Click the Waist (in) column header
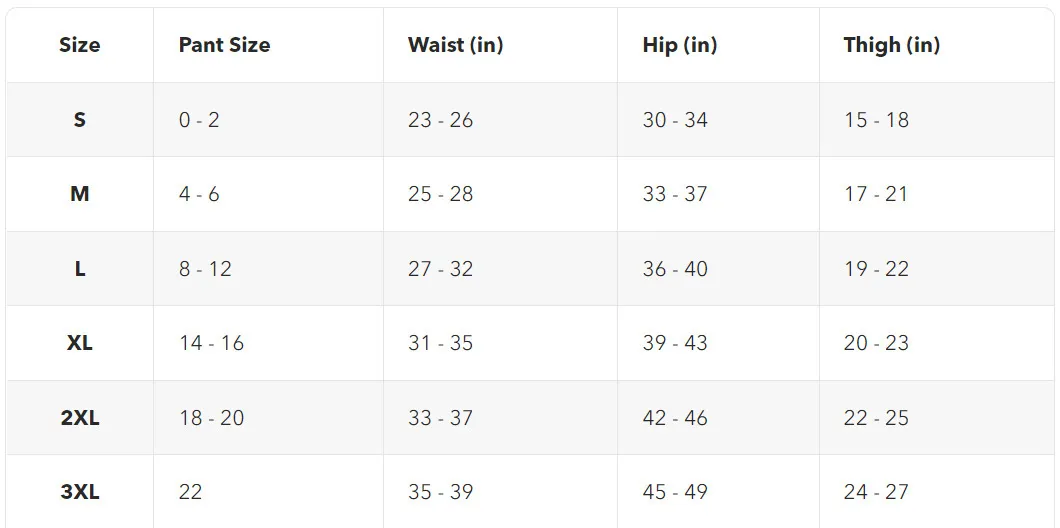 point(456,45)
